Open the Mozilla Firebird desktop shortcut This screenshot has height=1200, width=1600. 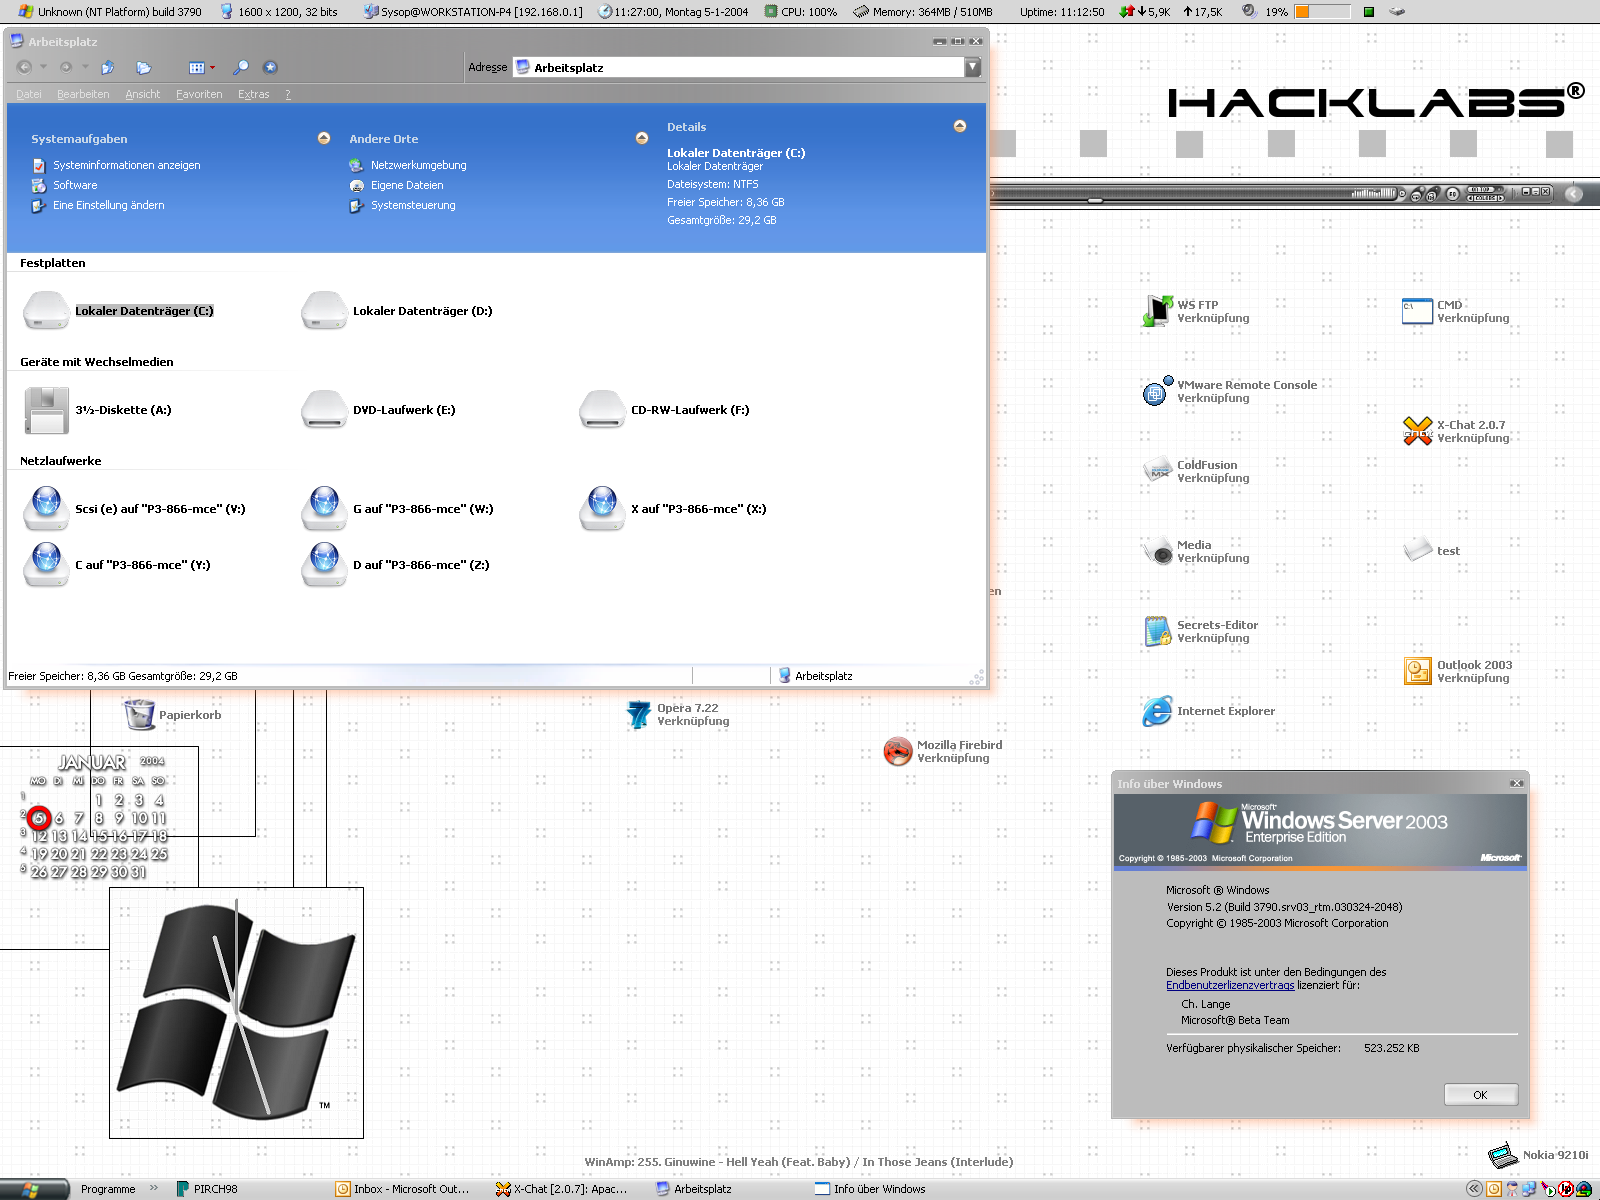(x=898, y=751)
